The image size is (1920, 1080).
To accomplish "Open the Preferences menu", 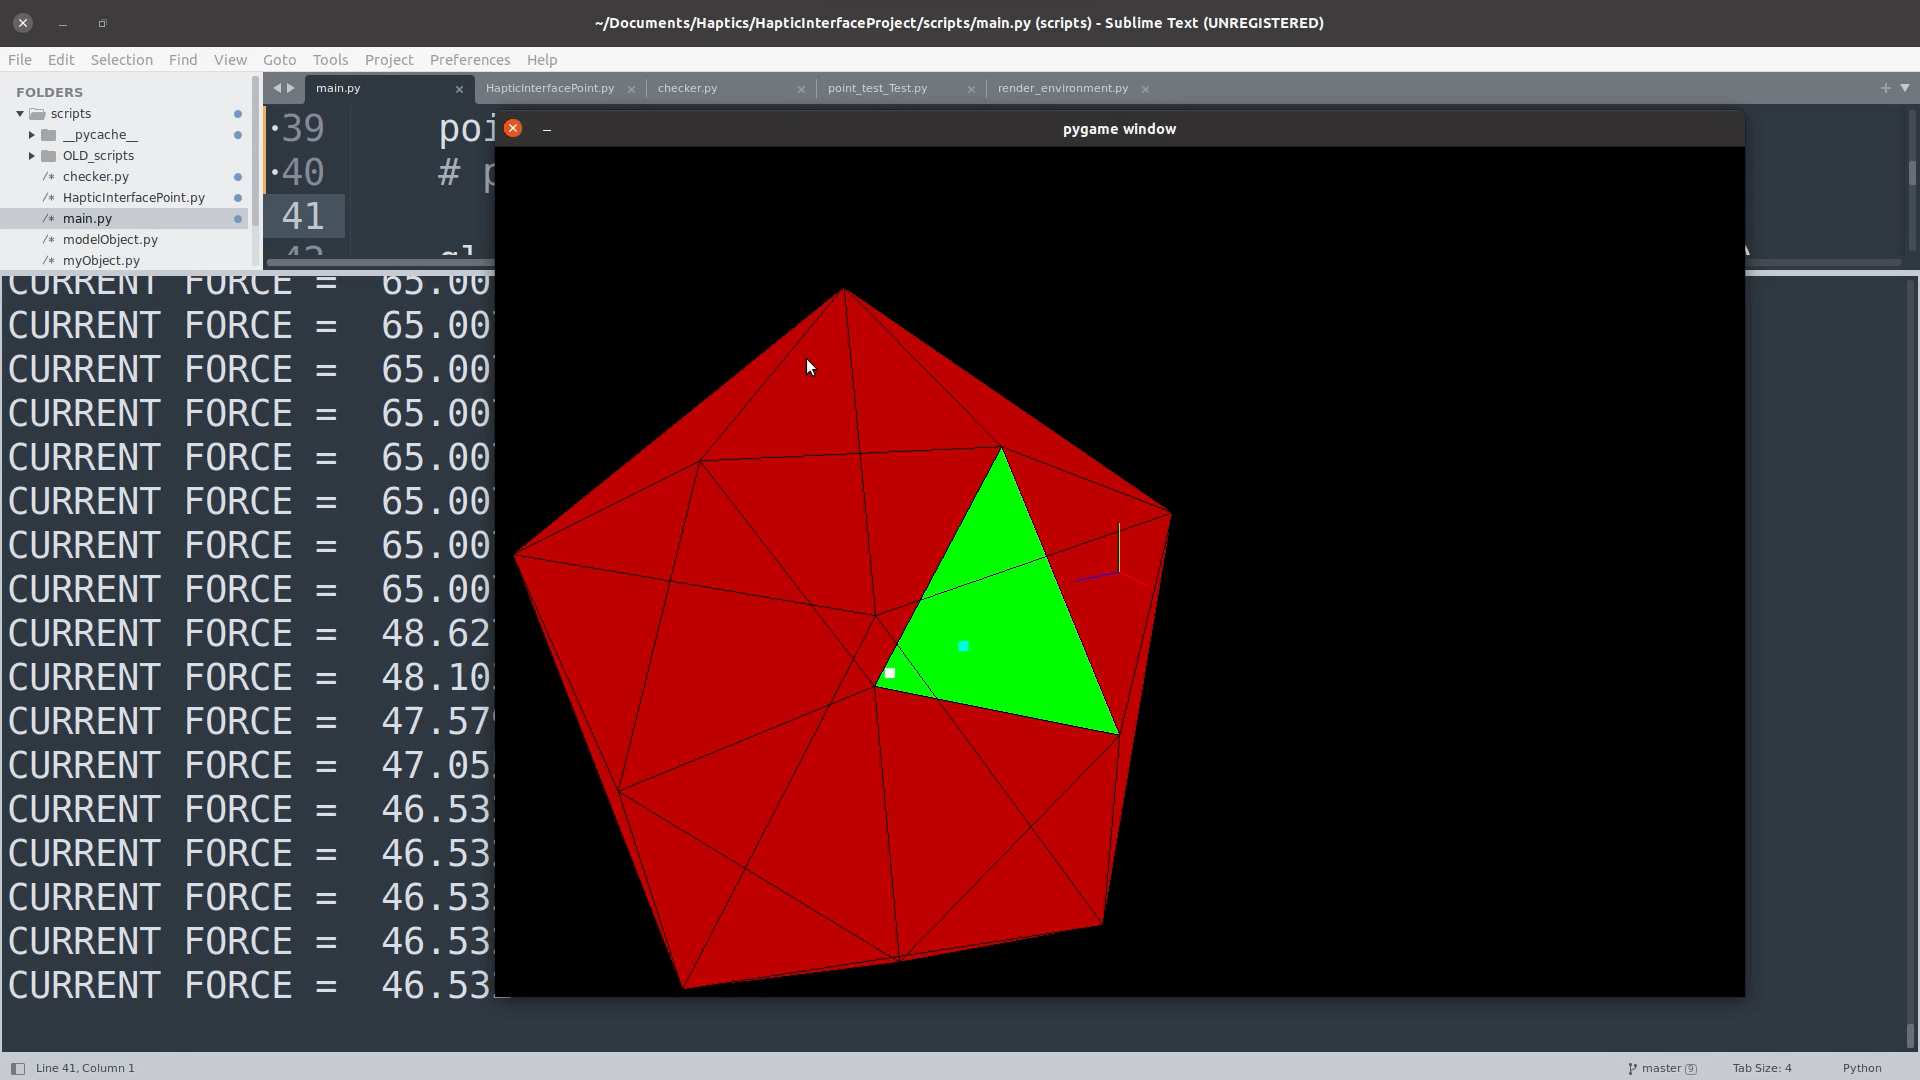I will click(x=470, y=60).
